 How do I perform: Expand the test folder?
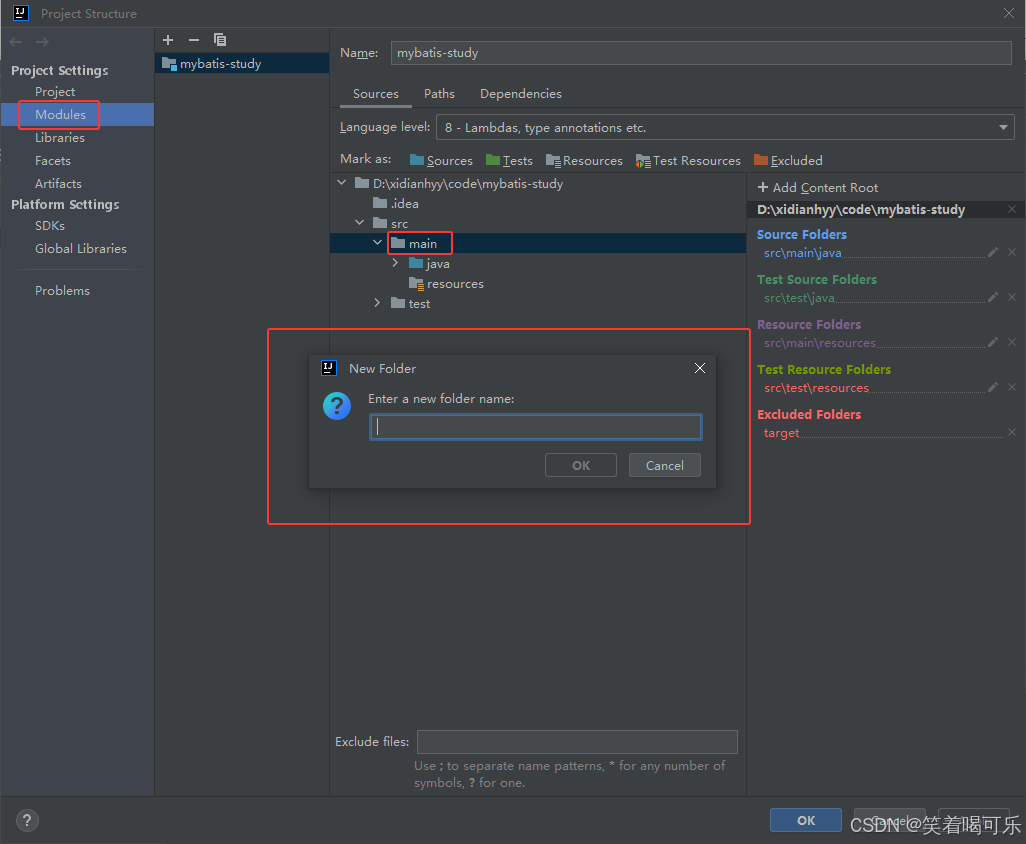[x=378, y=303]
